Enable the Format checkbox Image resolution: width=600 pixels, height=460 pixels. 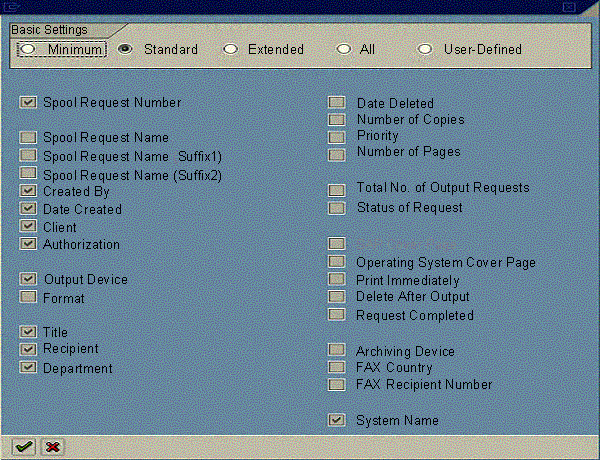pos(28,298)
